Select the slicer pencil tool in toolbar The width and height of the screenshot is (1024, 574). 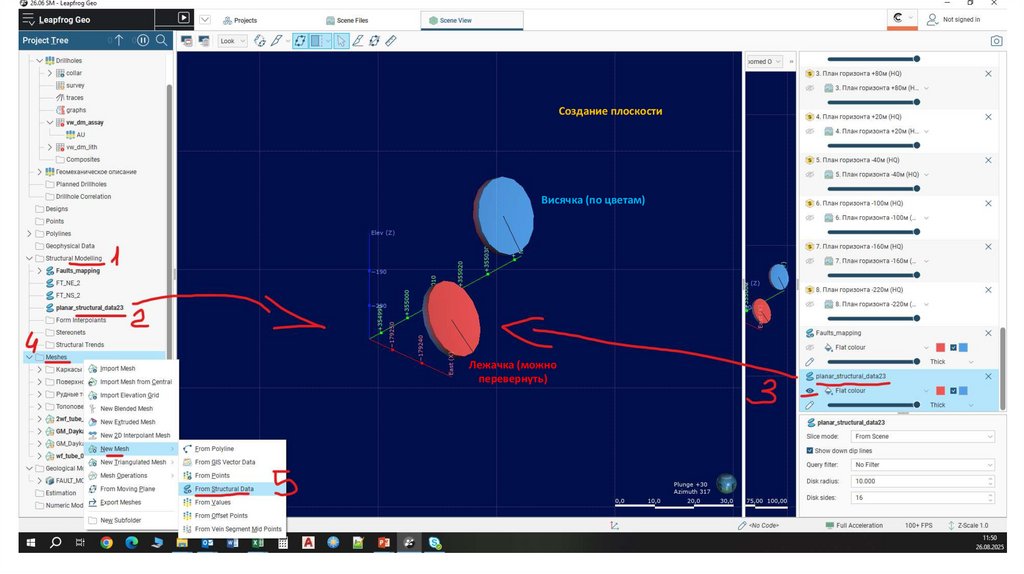pos(277,41)
